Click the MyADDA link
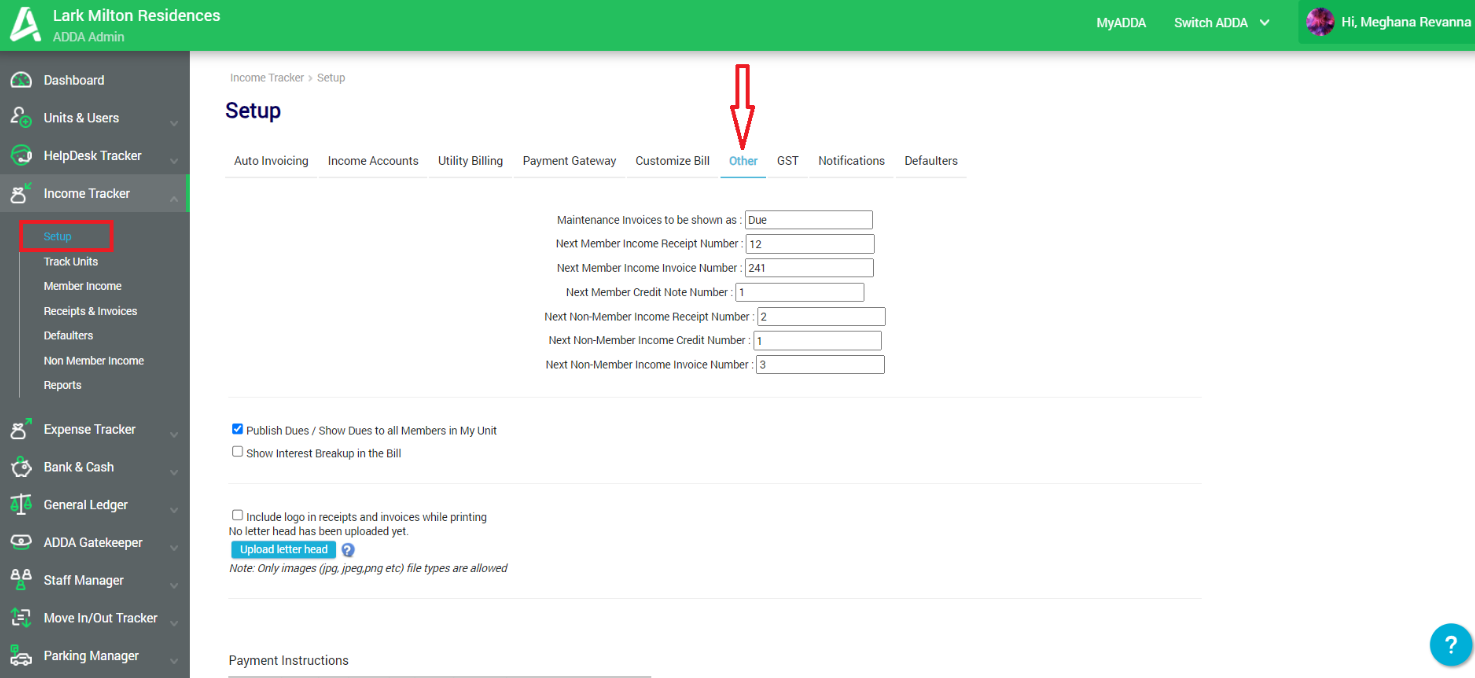 pos(1121,23)
